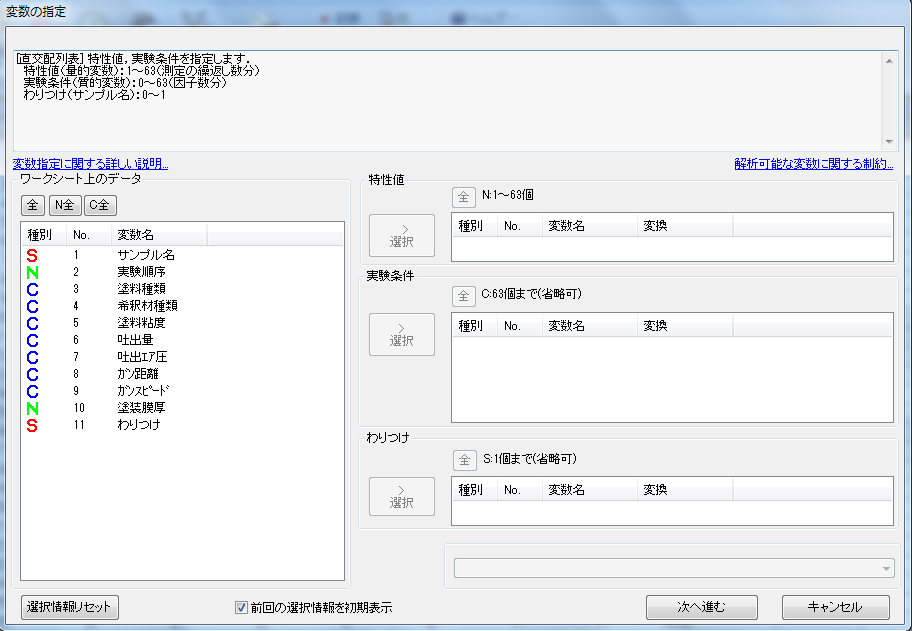
Task: Click the 全 button beside S:1個まで
Action: (464, 460)
